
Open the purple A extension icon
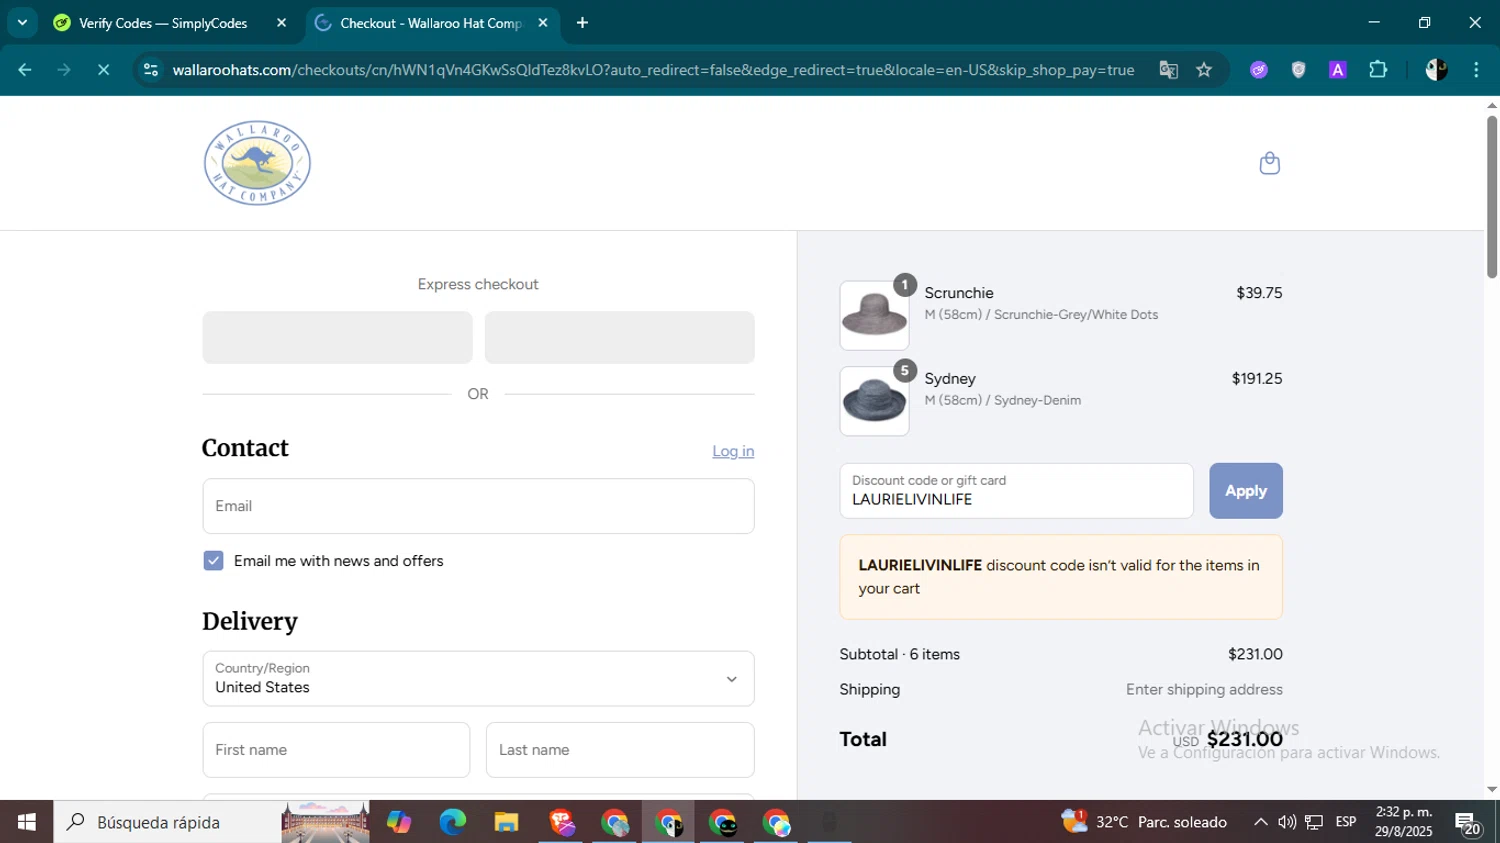click(x=1337, y=70)
